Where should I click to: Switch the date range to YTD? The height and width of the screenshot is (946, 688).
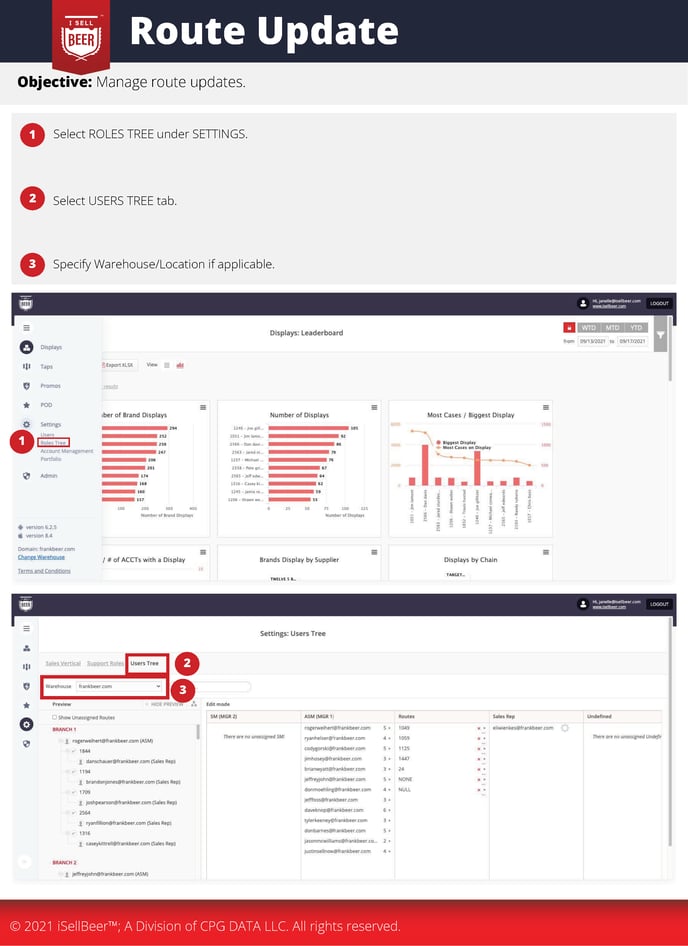tap(636, 327)
